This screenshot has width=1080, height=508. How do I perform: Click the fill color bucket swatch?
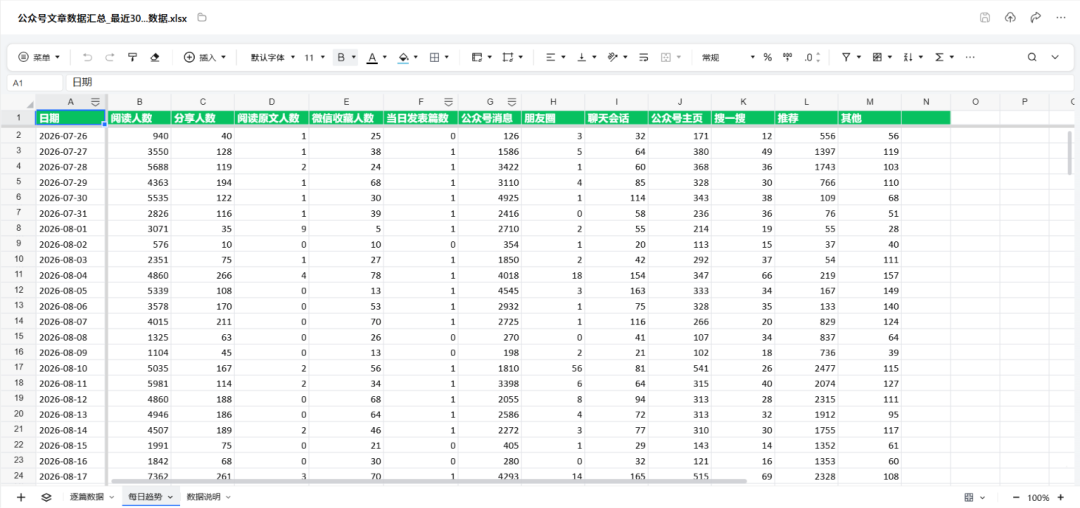pos(404,58)
